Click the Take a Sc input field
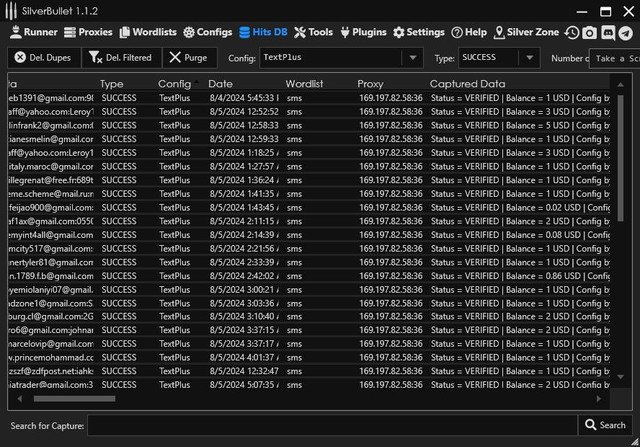 pyautogui.click(x=615, y=58)
